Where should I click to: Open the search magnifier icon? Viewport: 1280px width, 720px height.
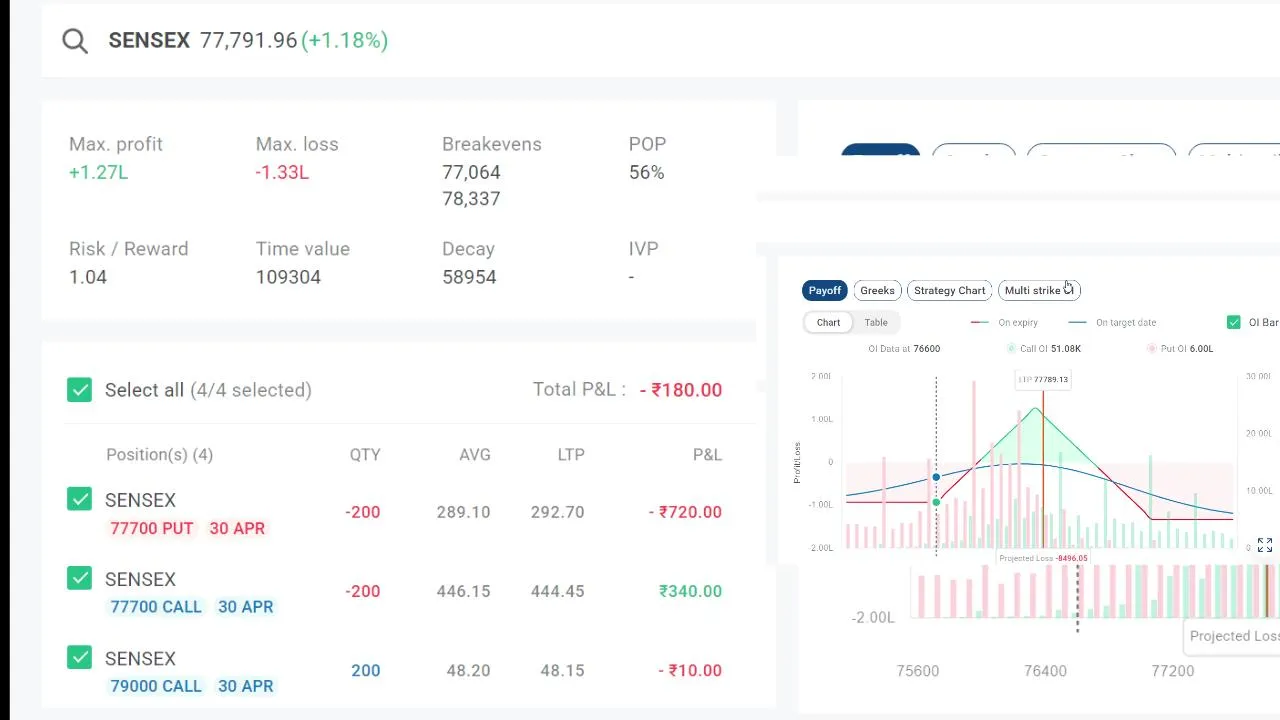click(x=75, y=41)
